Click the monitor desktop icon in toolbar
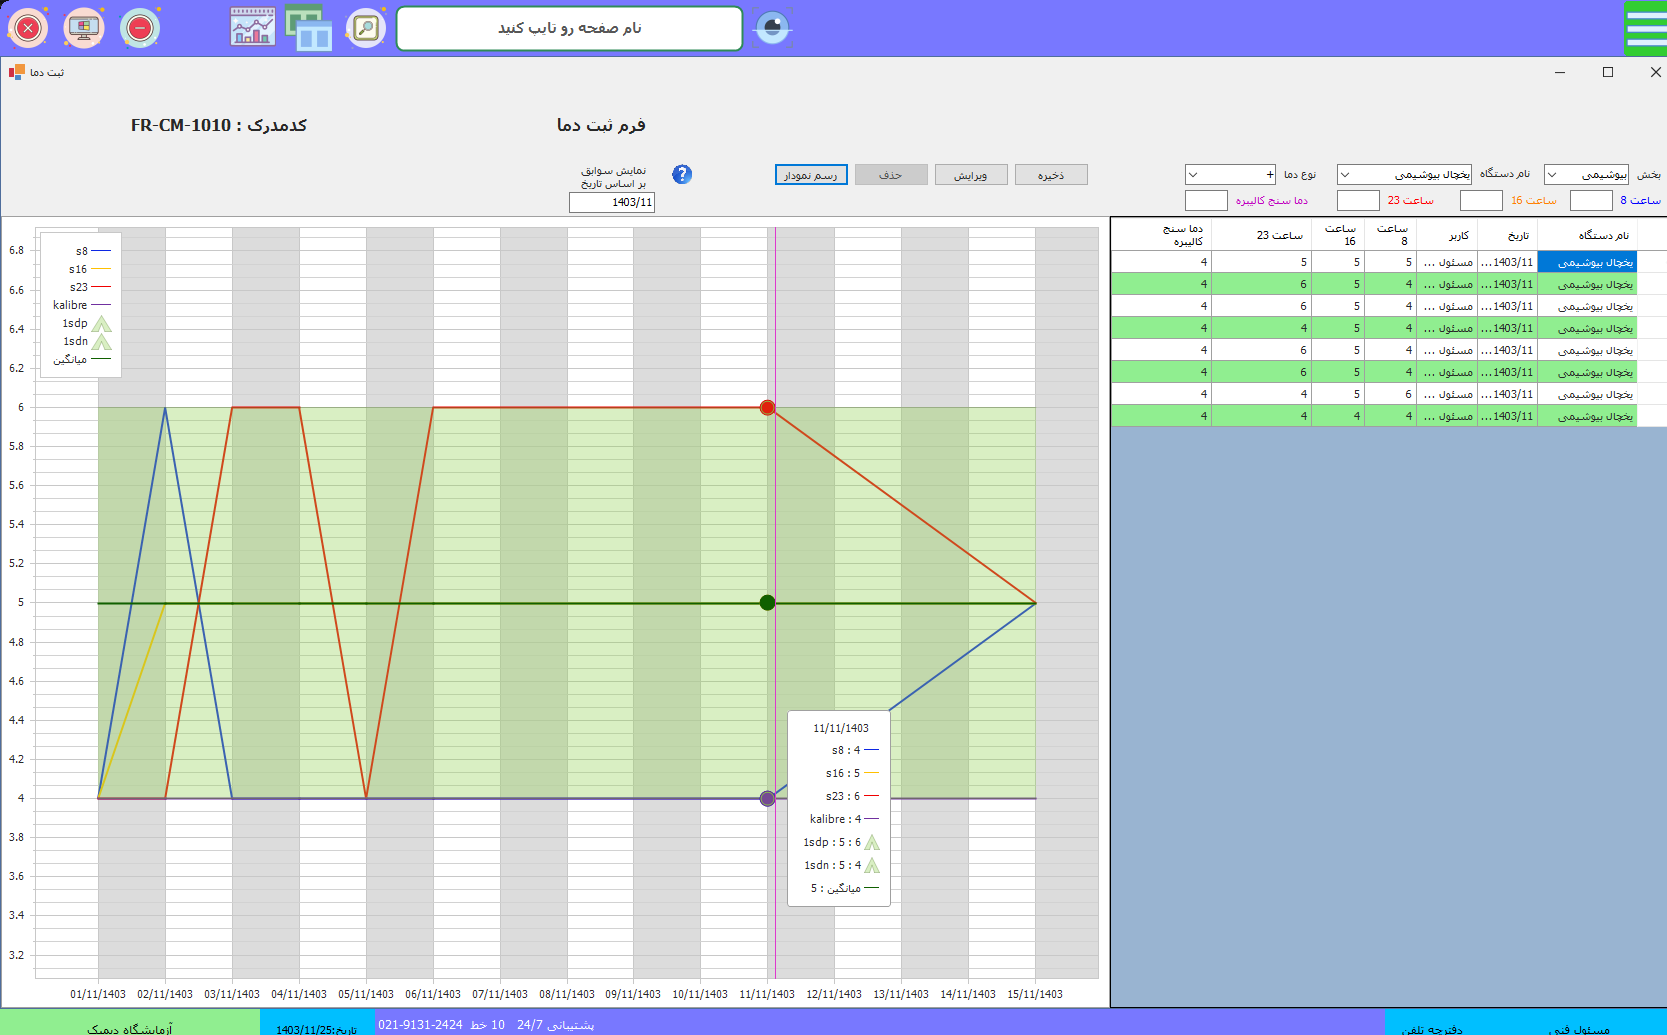 coord(84,28)
